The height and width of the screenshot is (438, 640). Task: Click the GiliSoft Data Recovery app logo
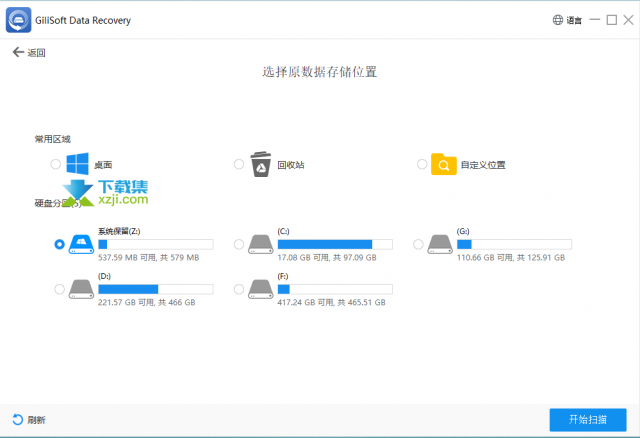tap(18, 20)
